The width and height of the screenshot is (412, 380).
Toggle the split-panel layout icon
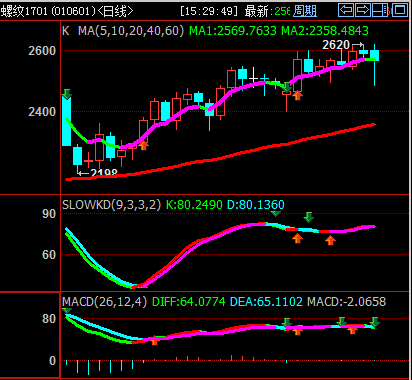click(380, 10)
